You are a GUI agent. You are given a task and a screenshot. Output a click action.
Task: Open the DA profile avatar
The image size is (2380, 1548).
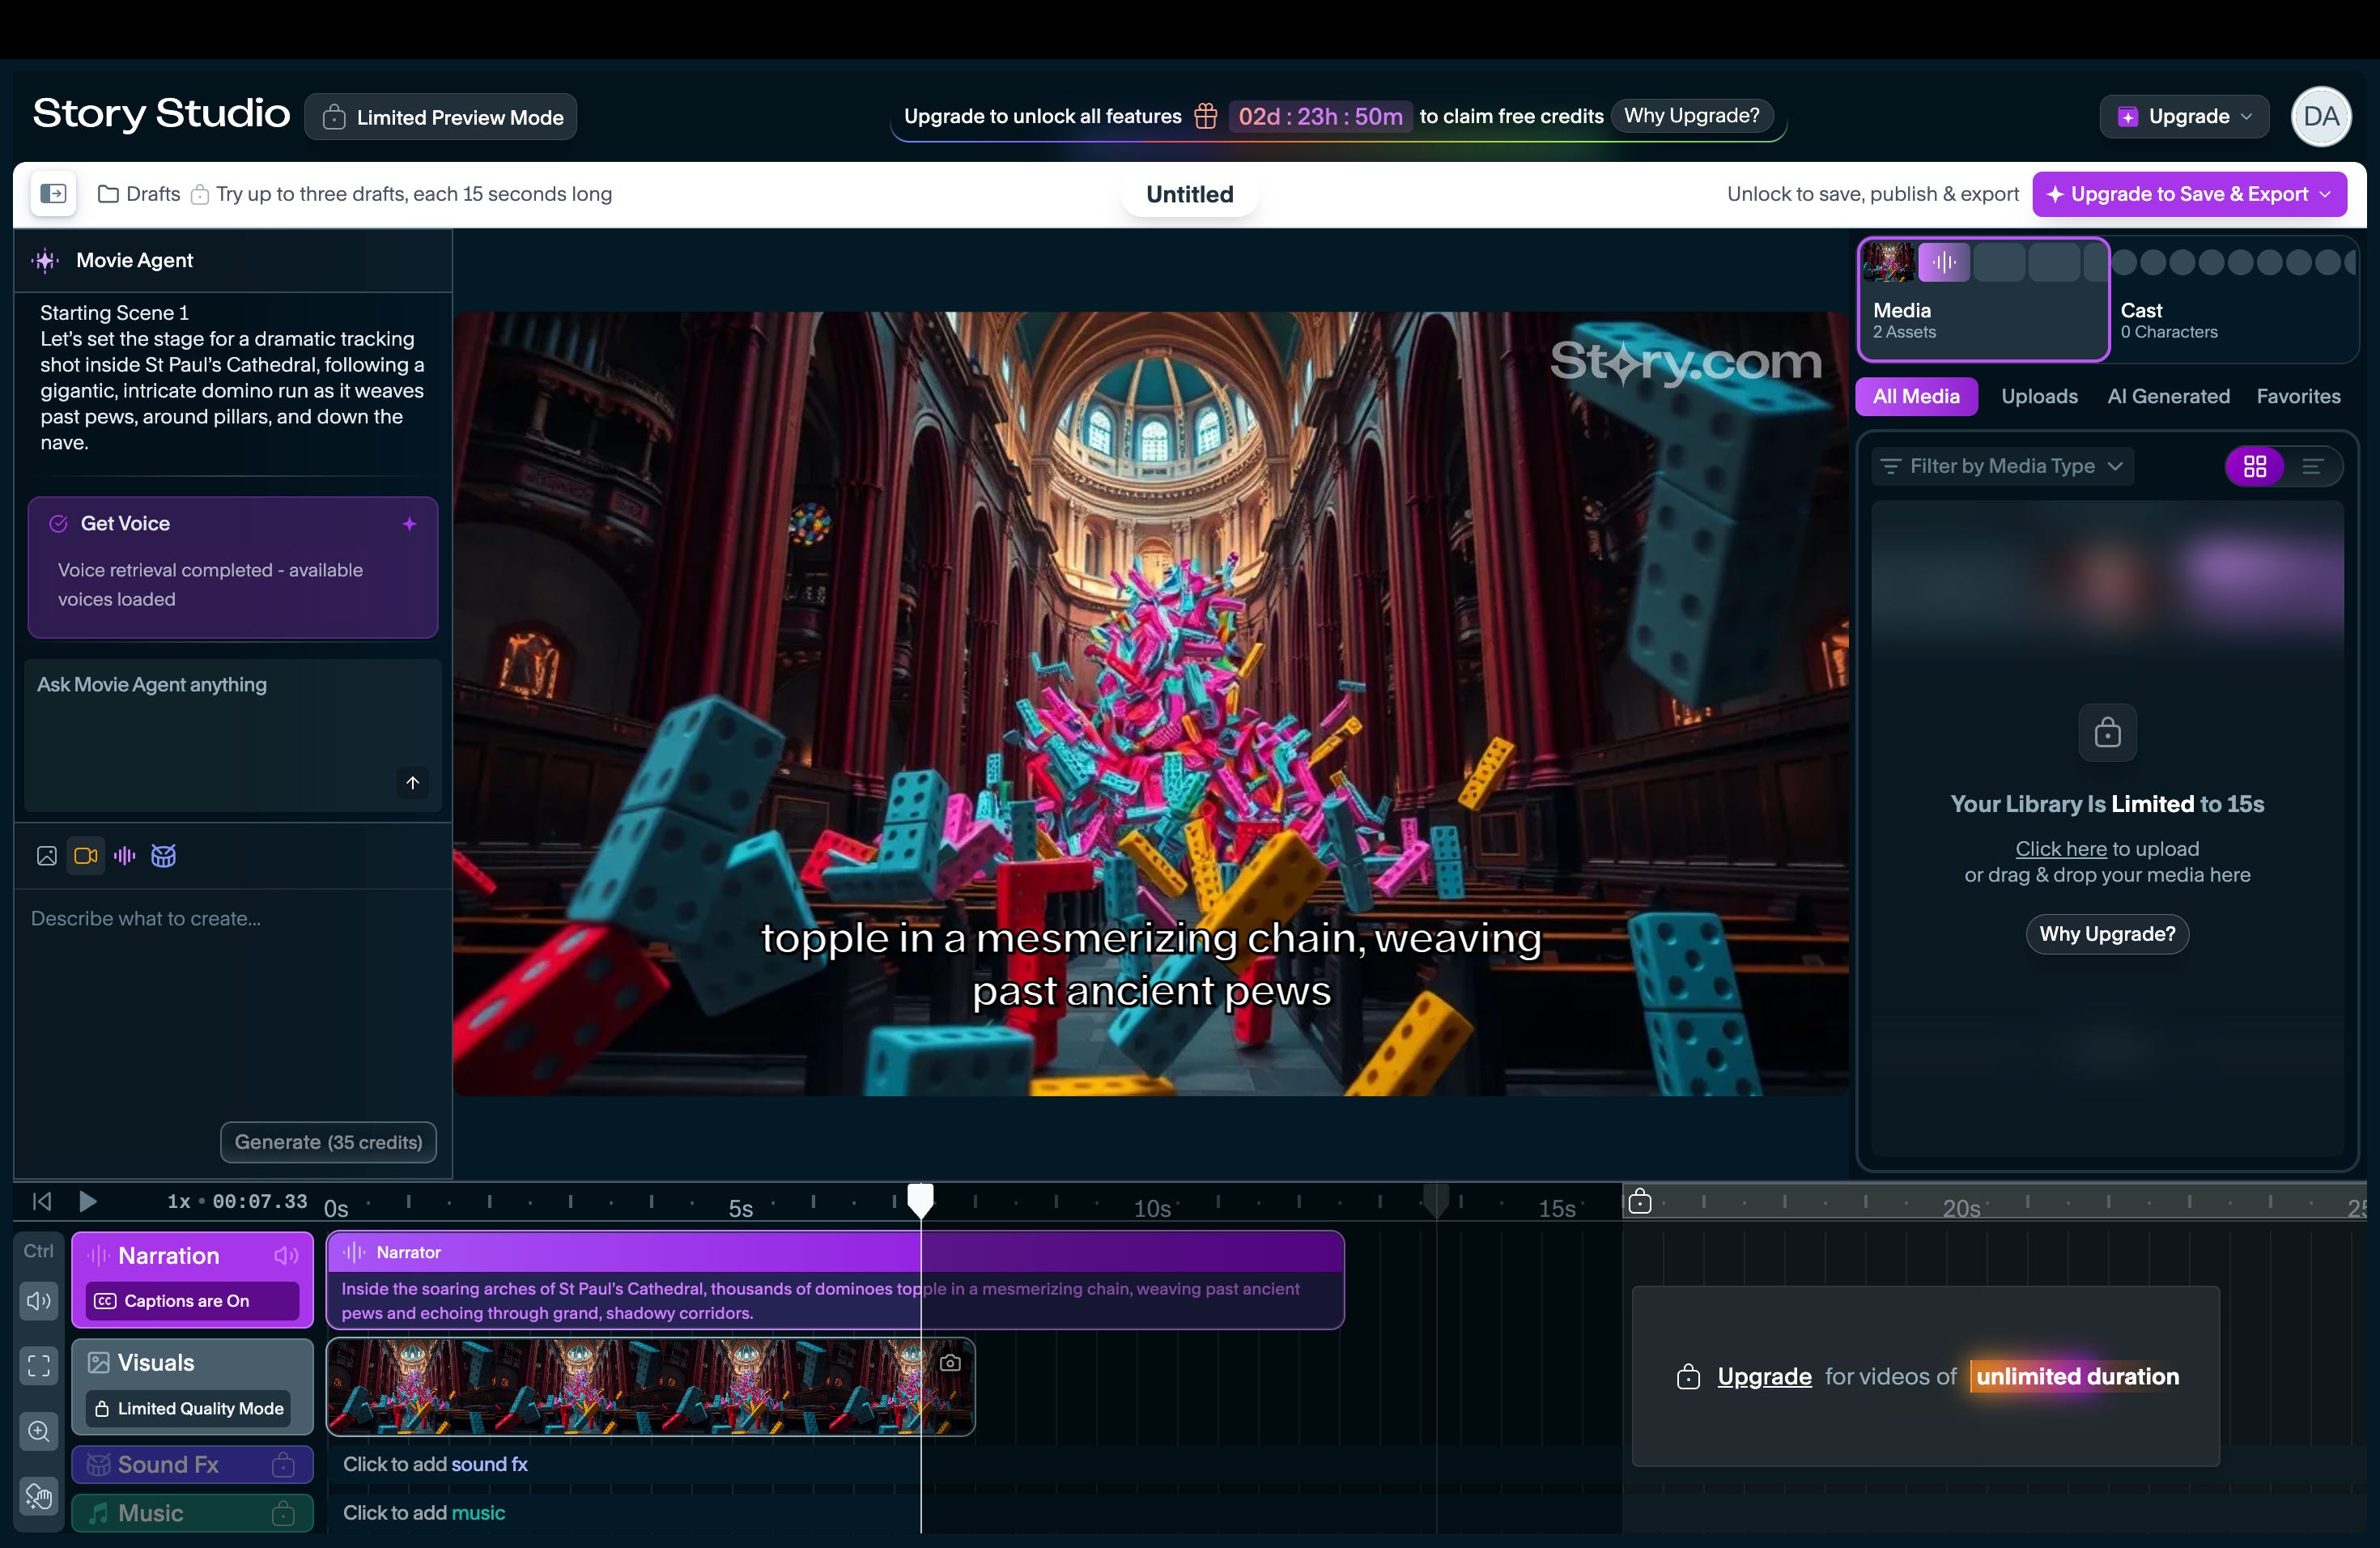[x=2320, y=116]
